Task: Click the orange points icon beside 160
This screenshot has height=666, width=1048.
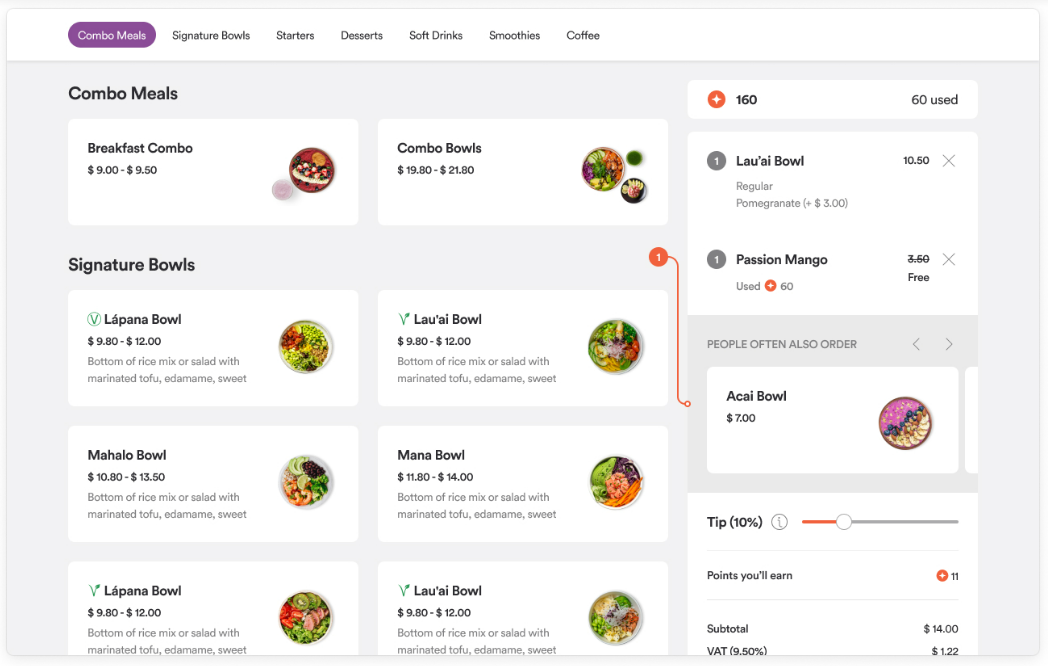Action: point(716,100)
